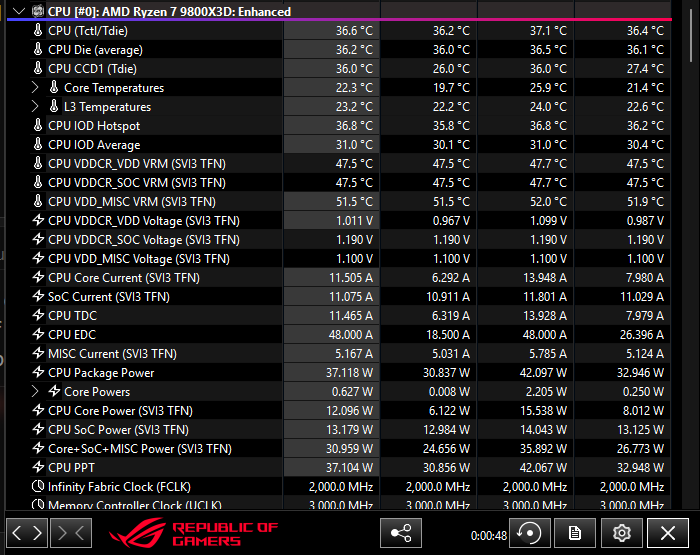Screen dimensions: 700x555
Task: Click lightning icon beside CPU EDC
Action: (x=38, y=334)
